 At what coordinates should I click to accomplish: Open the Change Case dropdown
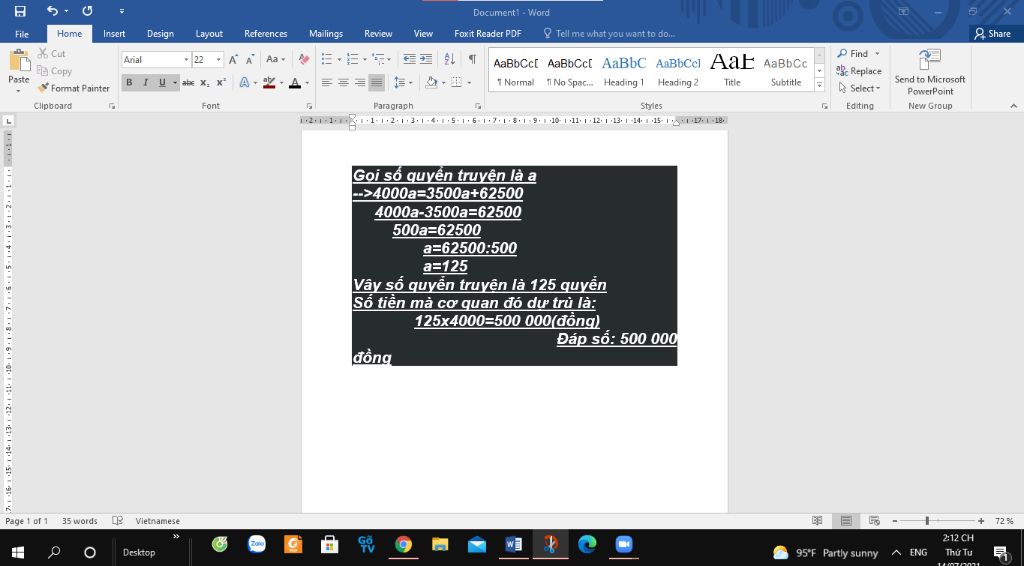click(276, 59)
